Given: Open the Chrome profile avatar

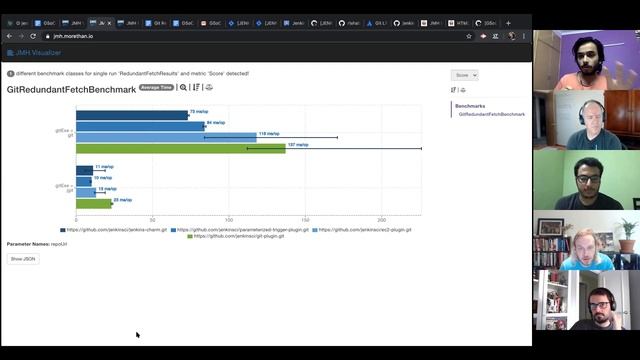Looking at the screenshot, I should 511,36.
